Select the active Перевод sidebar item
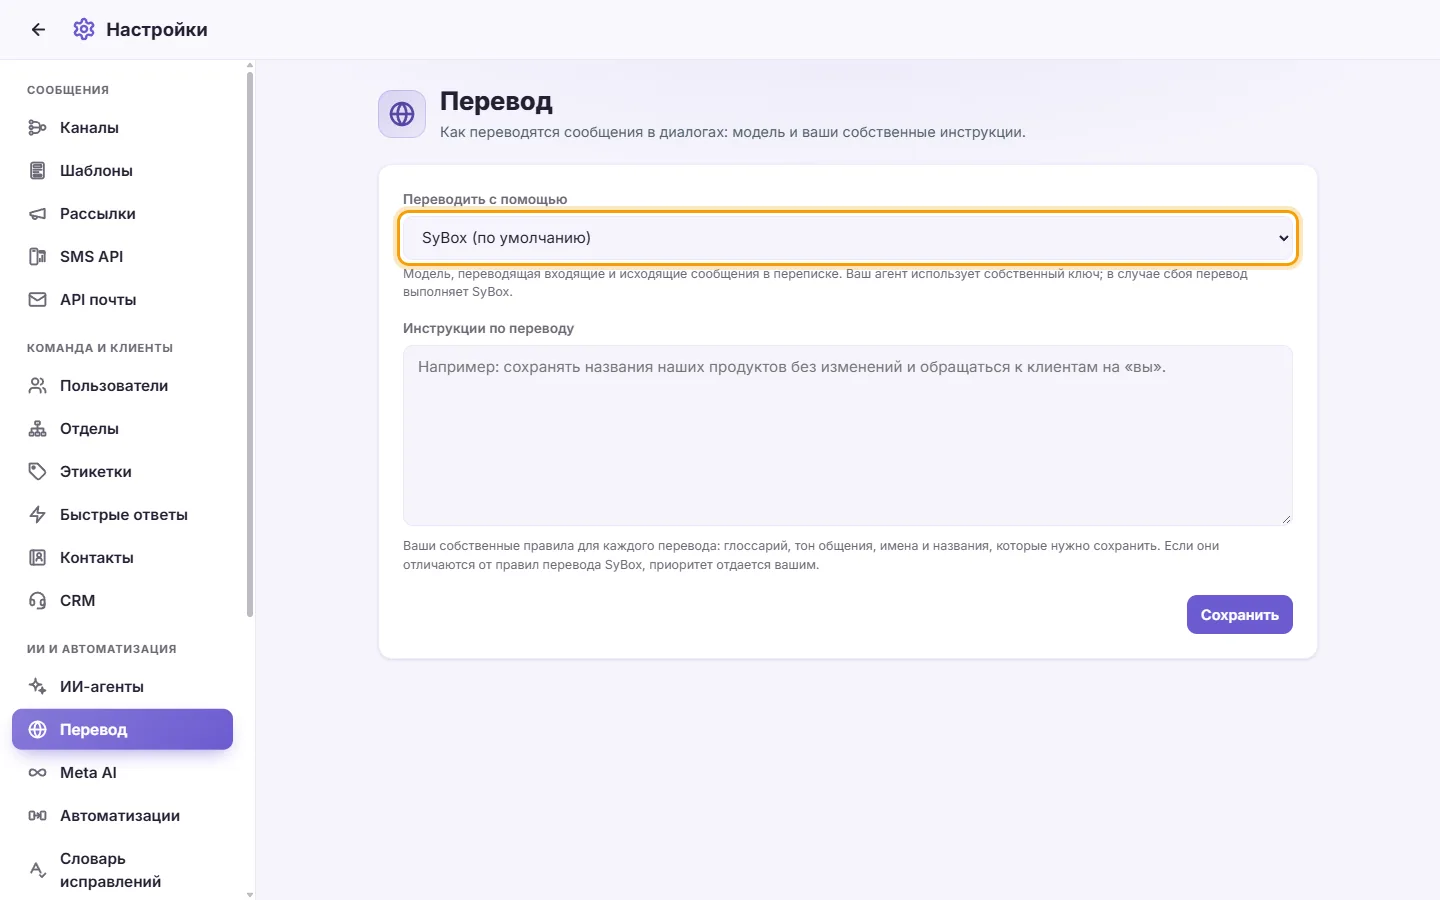The image size is (1440, 900). [x=122, y=730]
